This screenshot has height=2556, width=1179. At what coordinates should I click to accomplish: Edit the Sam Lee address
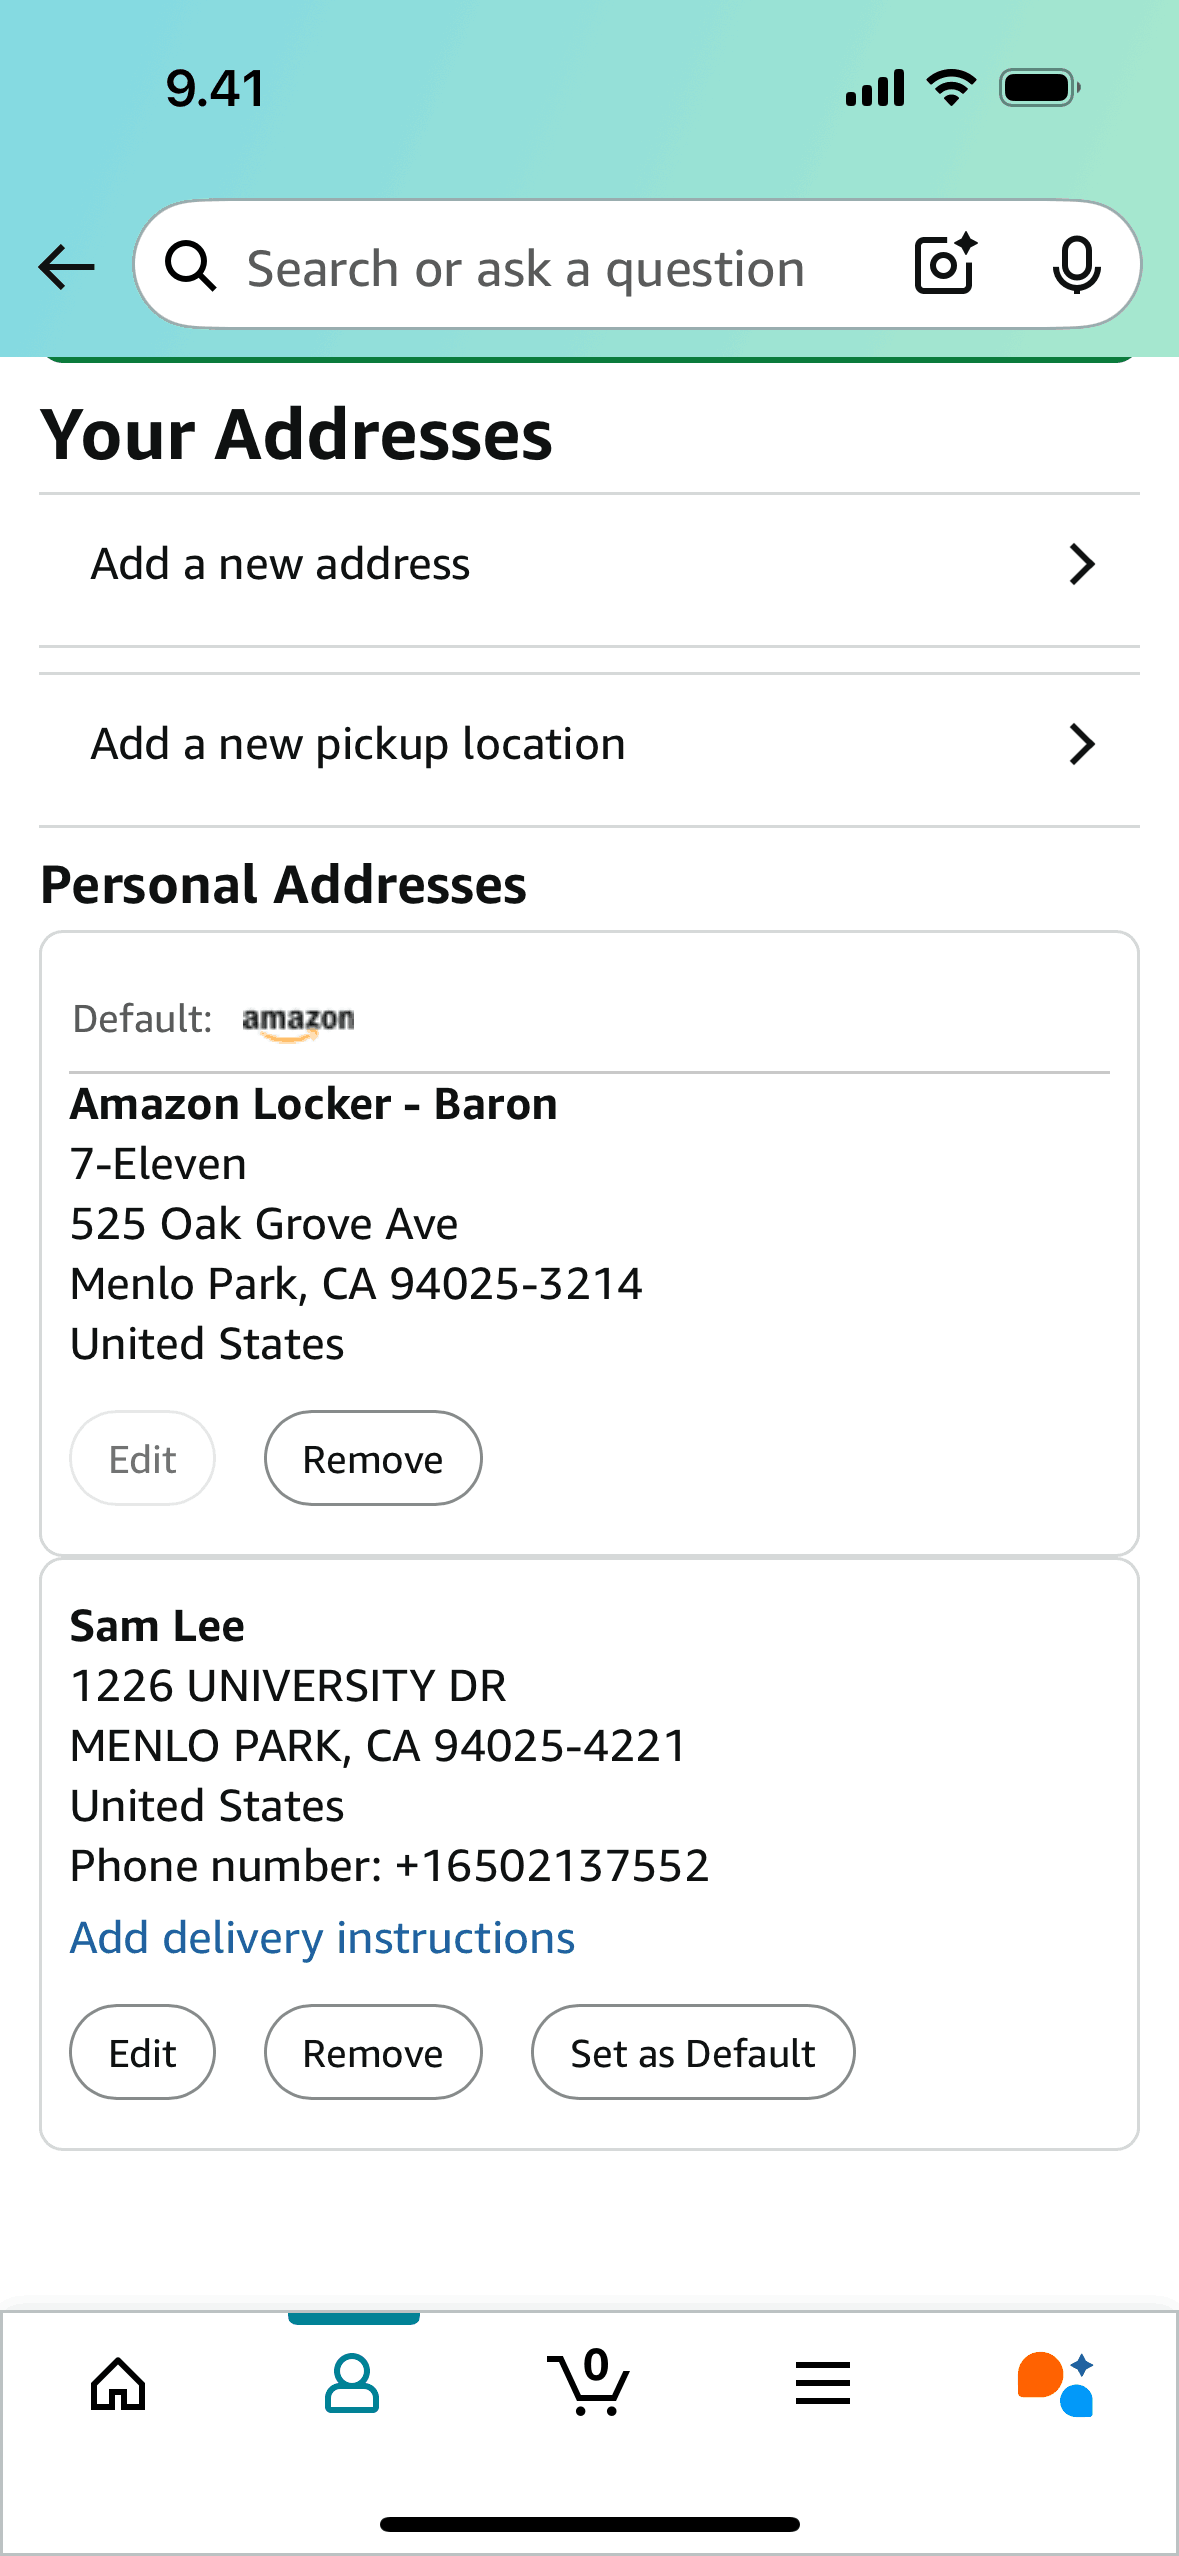tap(142, 2053)
